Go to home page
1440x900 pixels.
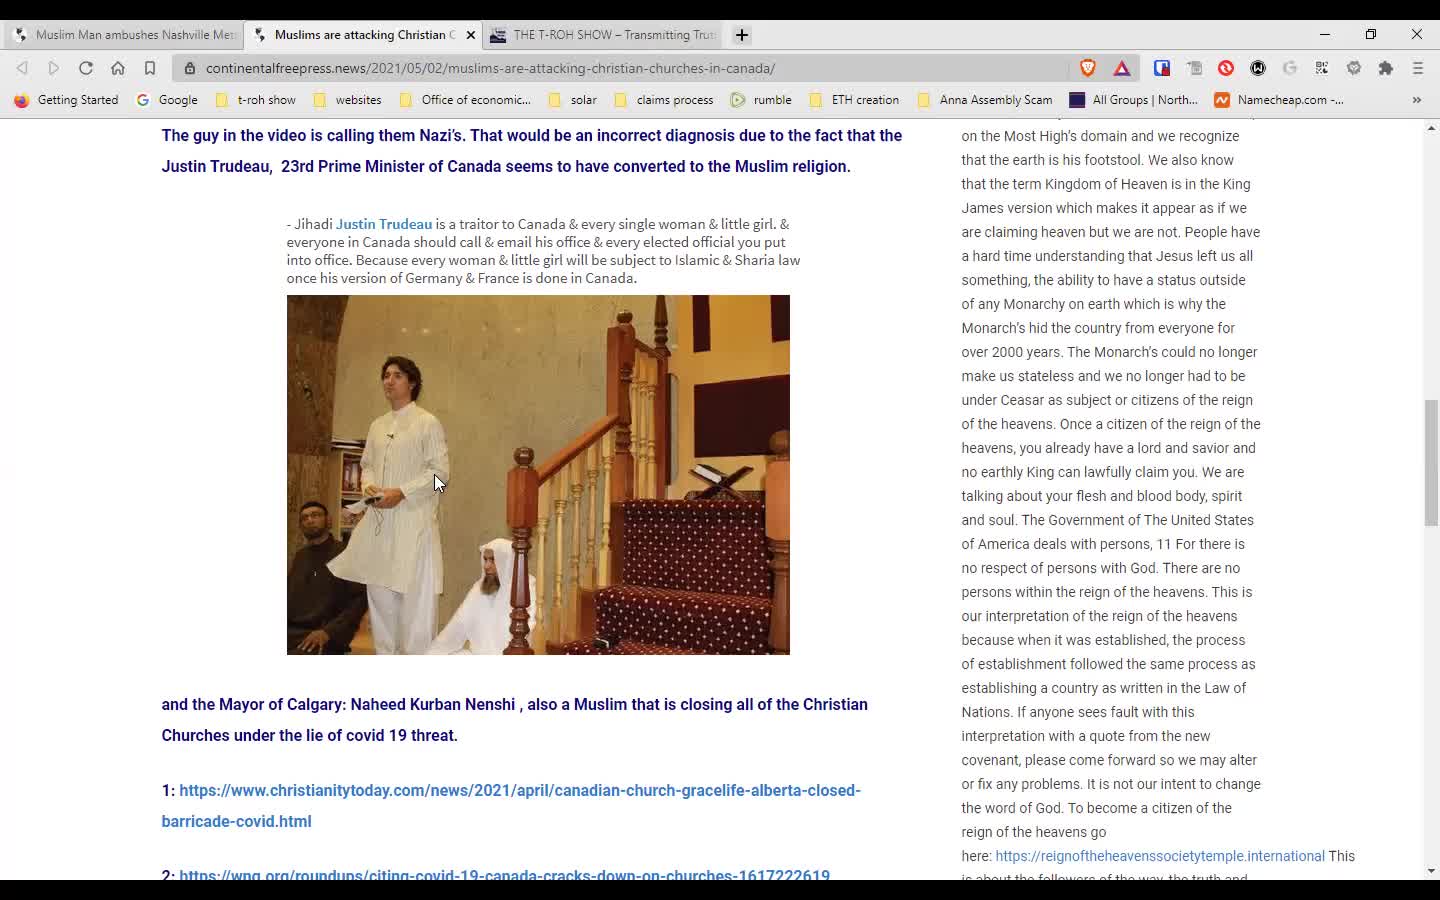[118, 68]
